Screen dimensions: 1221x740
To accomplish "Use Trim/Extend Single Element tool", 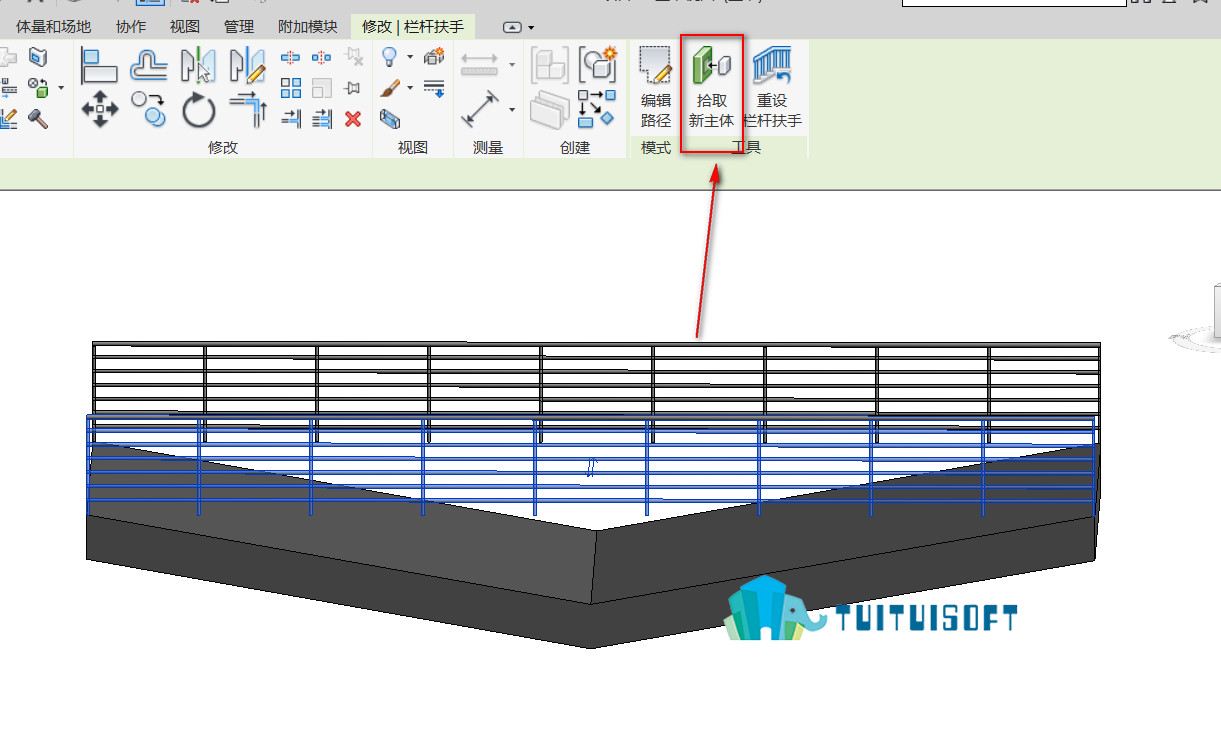I will click(291, 119).
